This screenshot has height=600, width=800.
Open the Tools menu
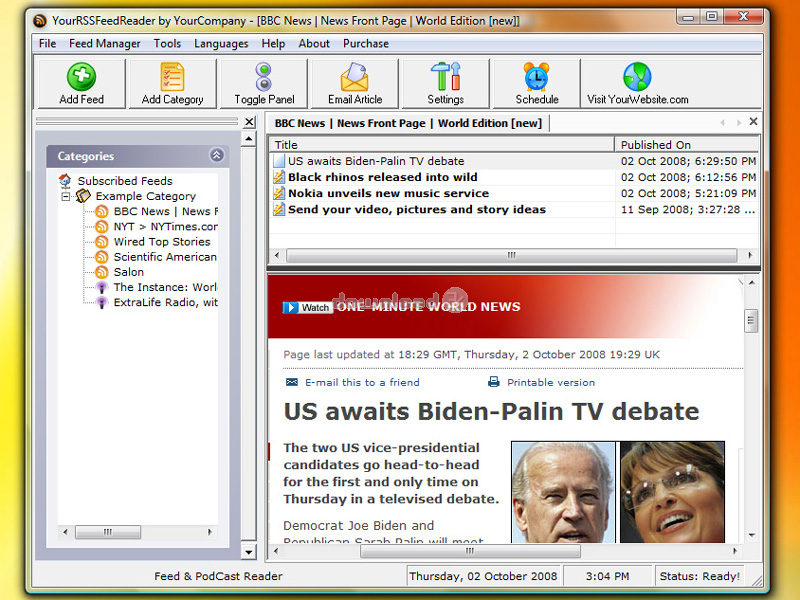tap(167, 43)
